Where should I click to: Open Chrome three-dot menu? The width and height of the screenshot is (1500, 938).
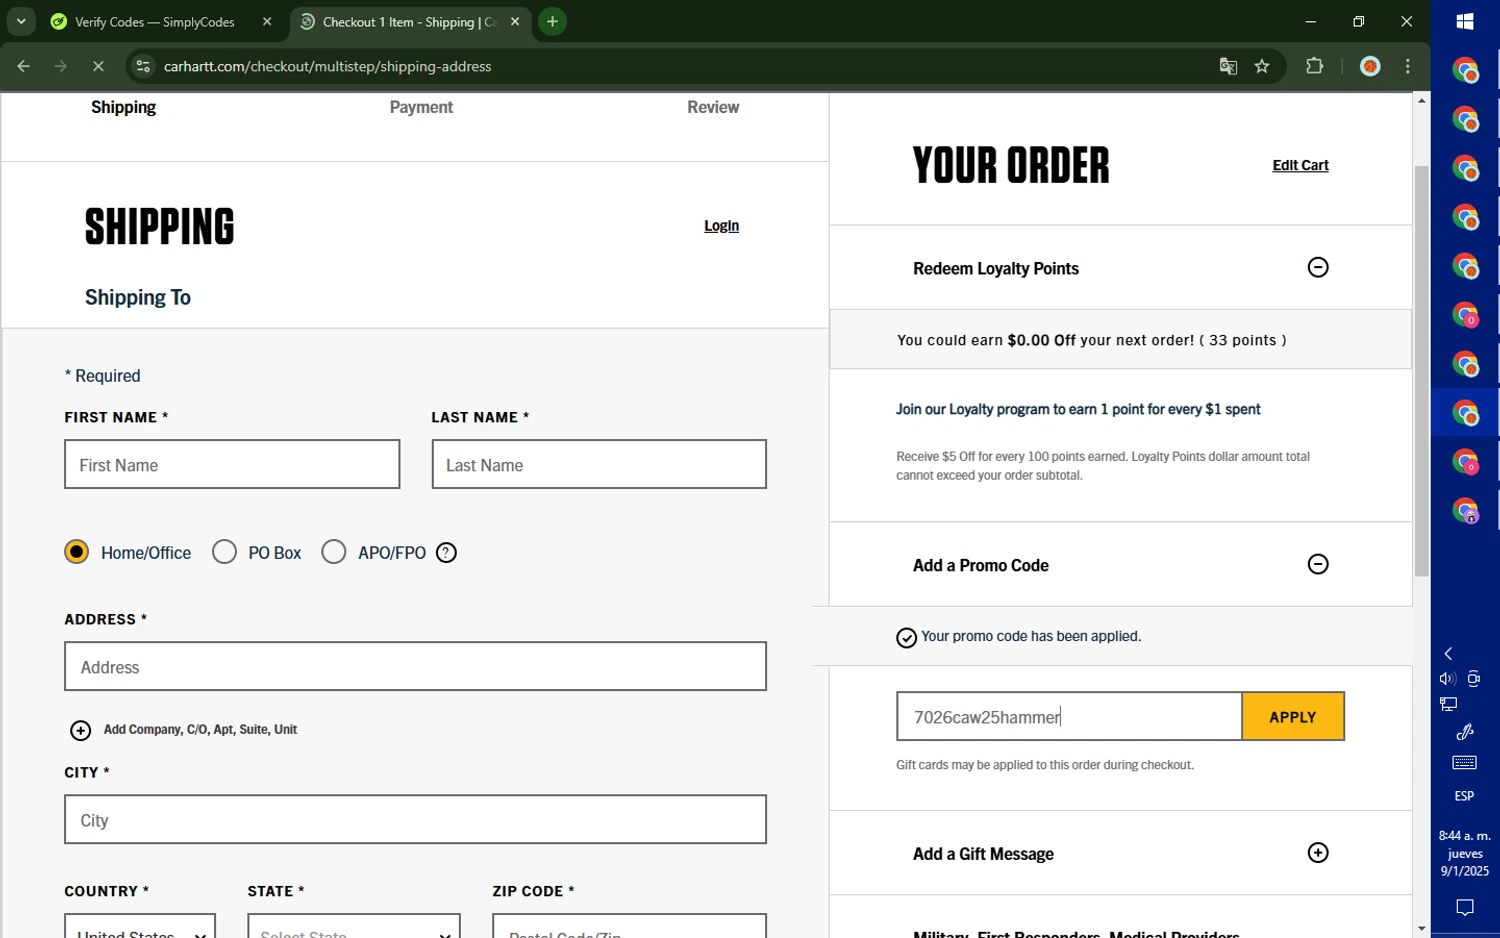(1408, 66)
